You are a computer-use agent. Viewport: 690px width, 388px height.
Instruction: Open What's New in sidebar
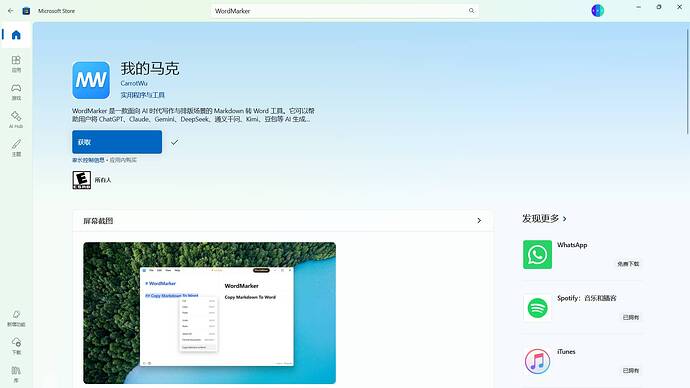pyautogui.click(x=16, y=318)
